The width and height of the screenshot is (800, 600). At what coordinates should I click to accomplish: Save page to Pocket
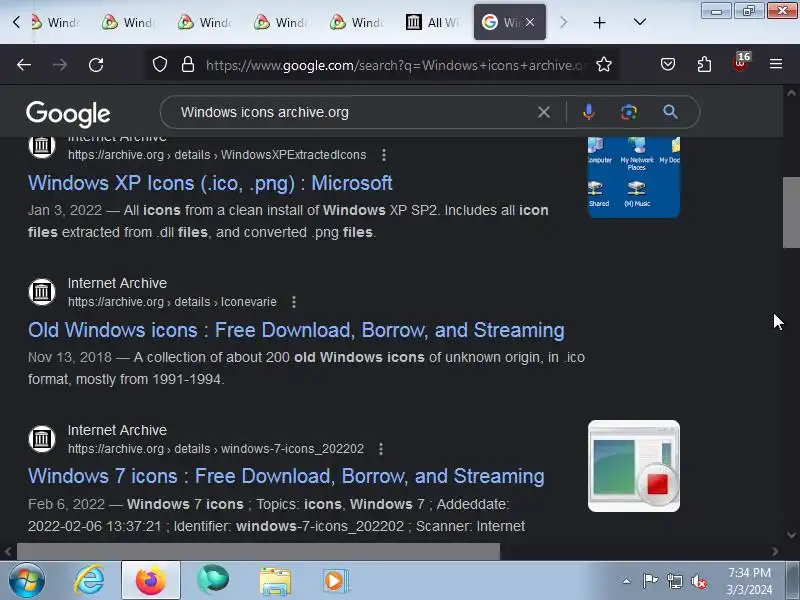(668, 64)
